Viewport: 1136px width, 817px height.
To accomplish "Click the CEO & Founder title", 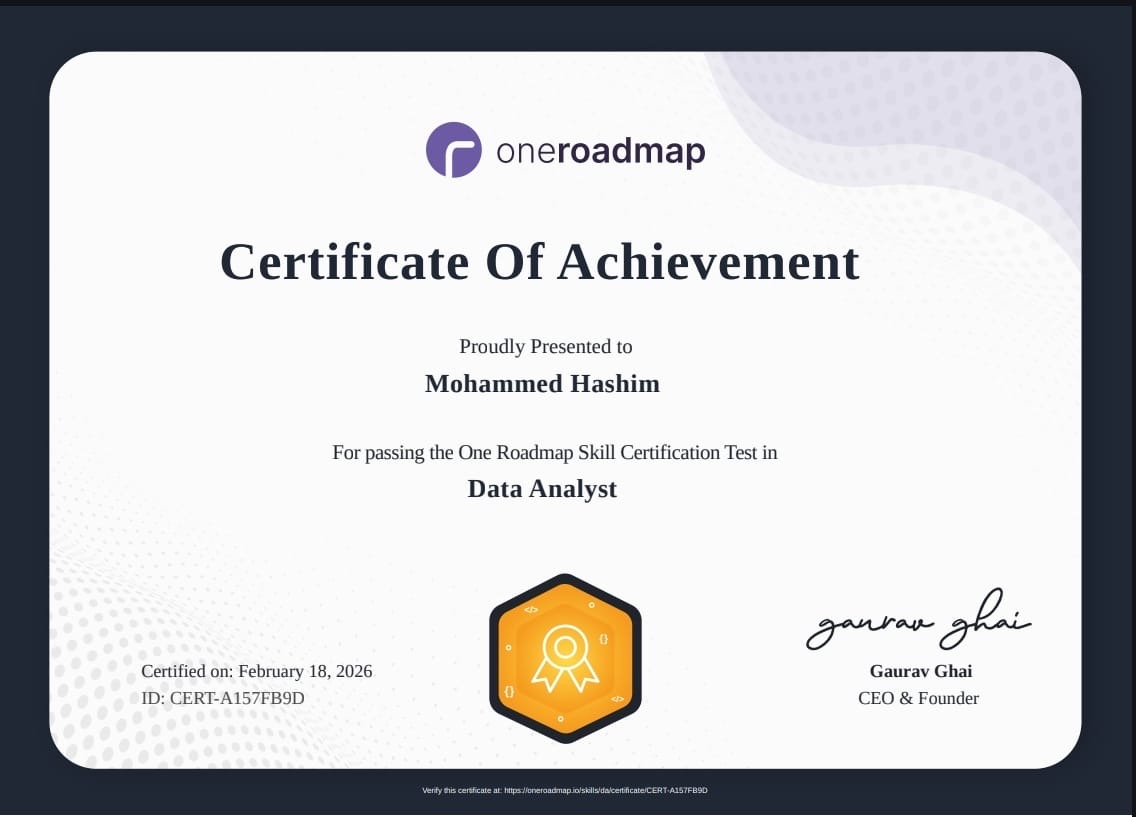I will [918, 698].
